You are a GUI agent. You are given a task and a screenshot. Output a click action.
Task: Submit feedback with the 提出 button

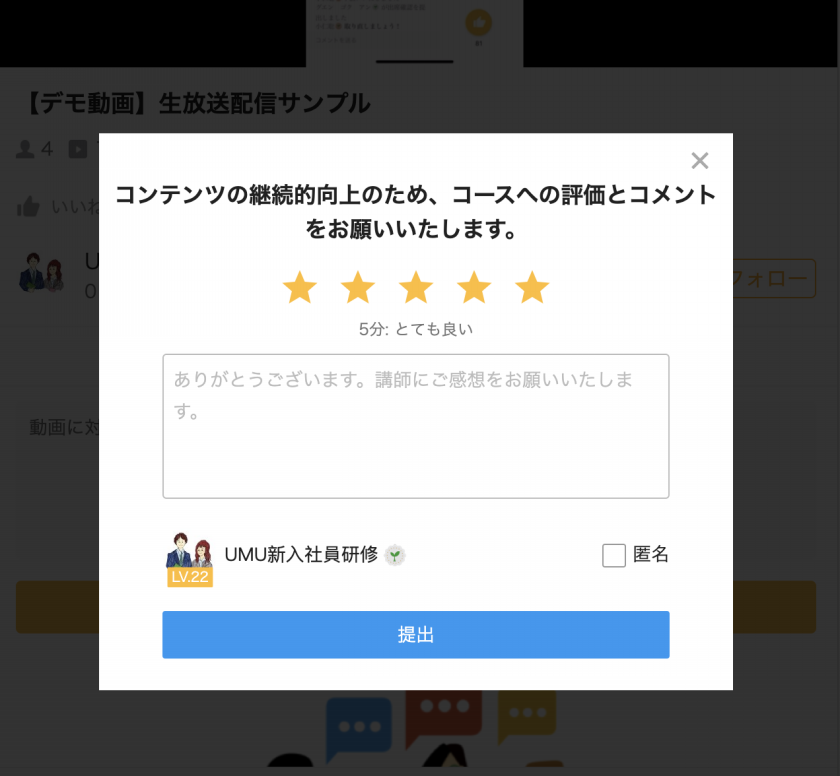(x=416, y=635)
